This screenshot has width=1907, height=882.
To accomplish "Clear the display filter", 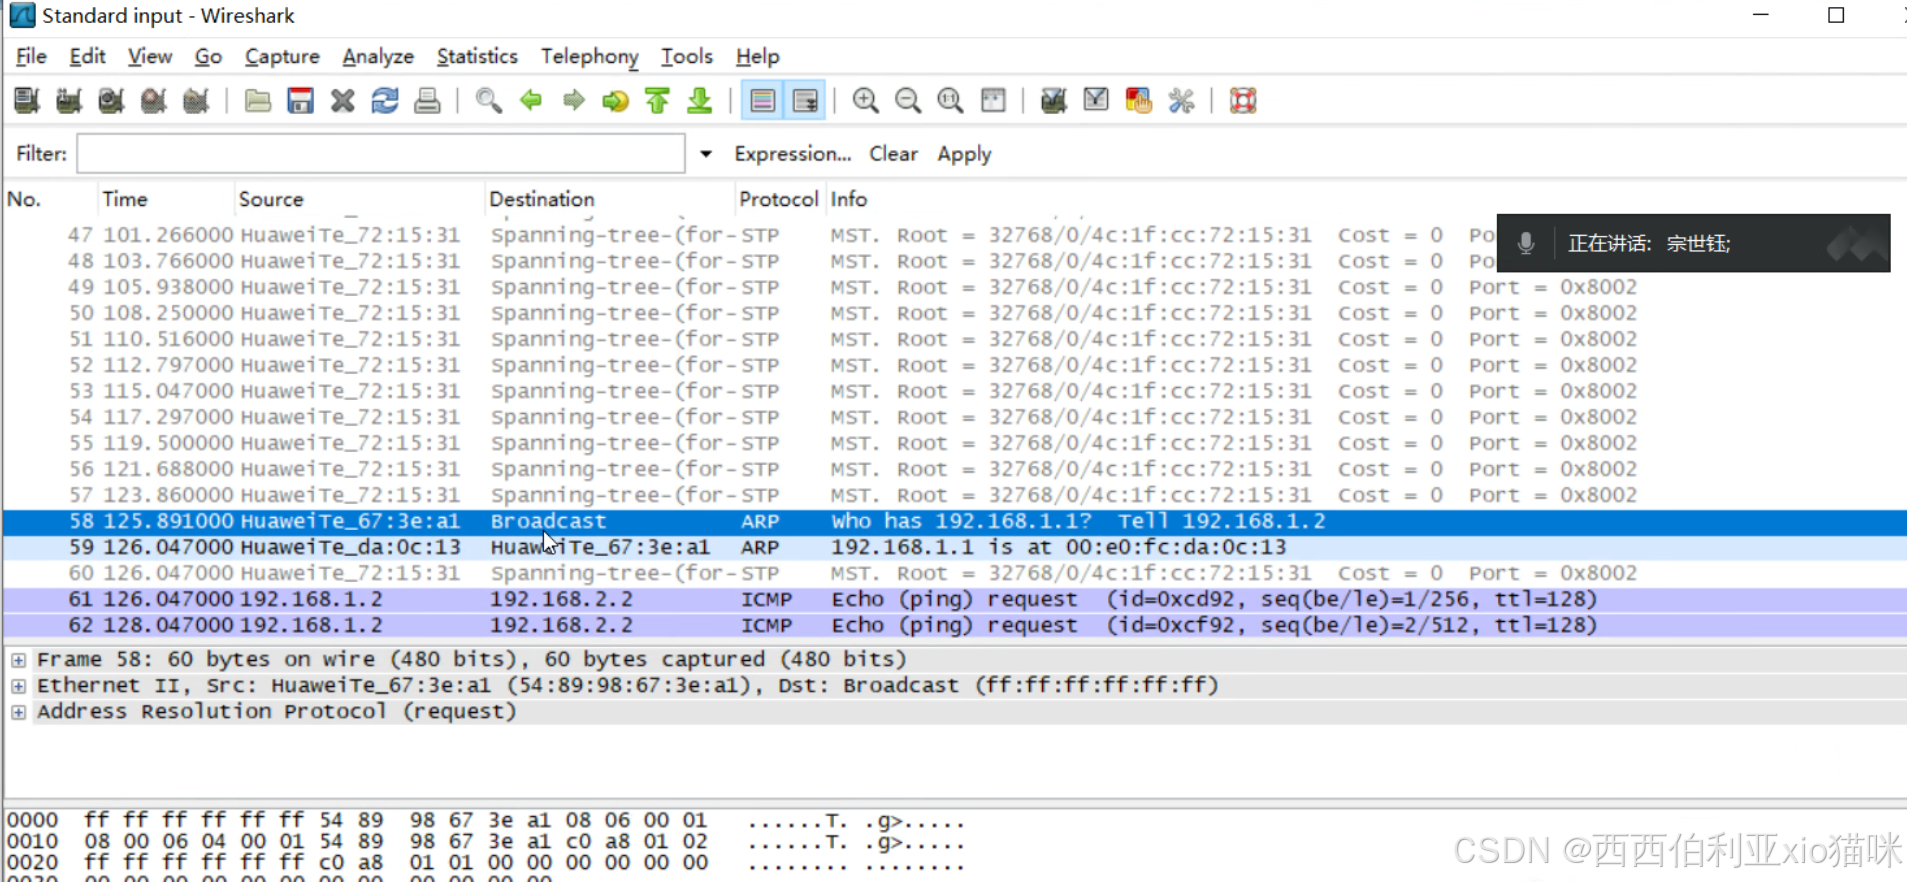I will (x=893, y=154).
